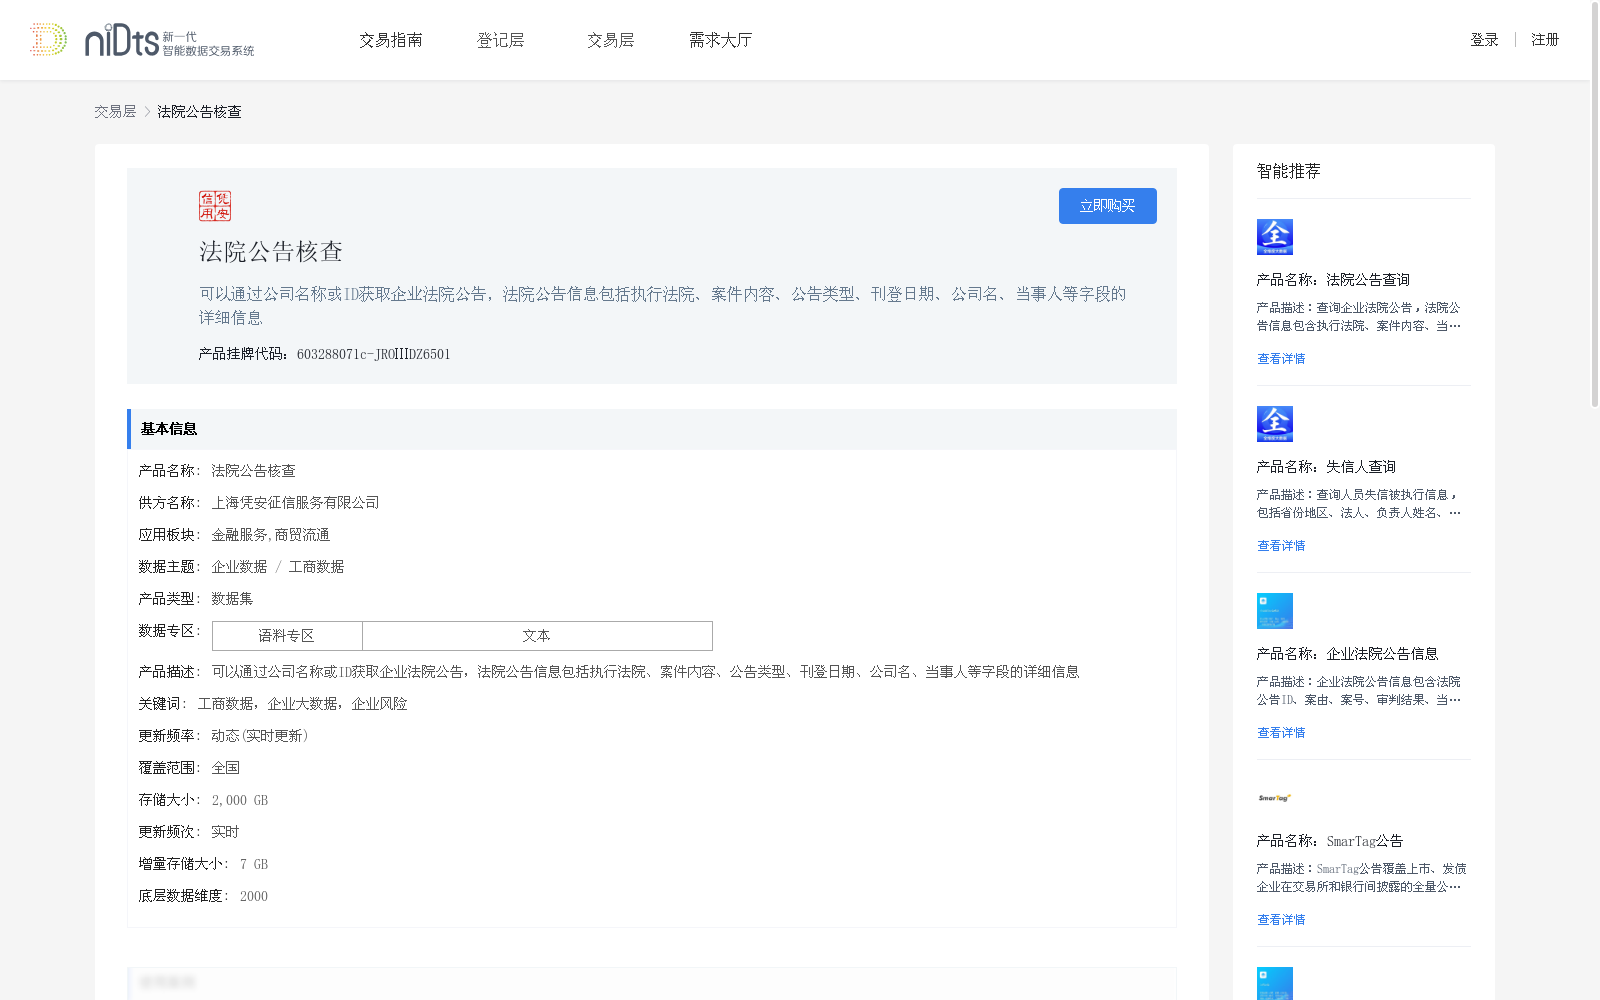Click the 企业数据 data theme
The height and width of the screenshot is (1000, 1600).
(x=239, y=567)
